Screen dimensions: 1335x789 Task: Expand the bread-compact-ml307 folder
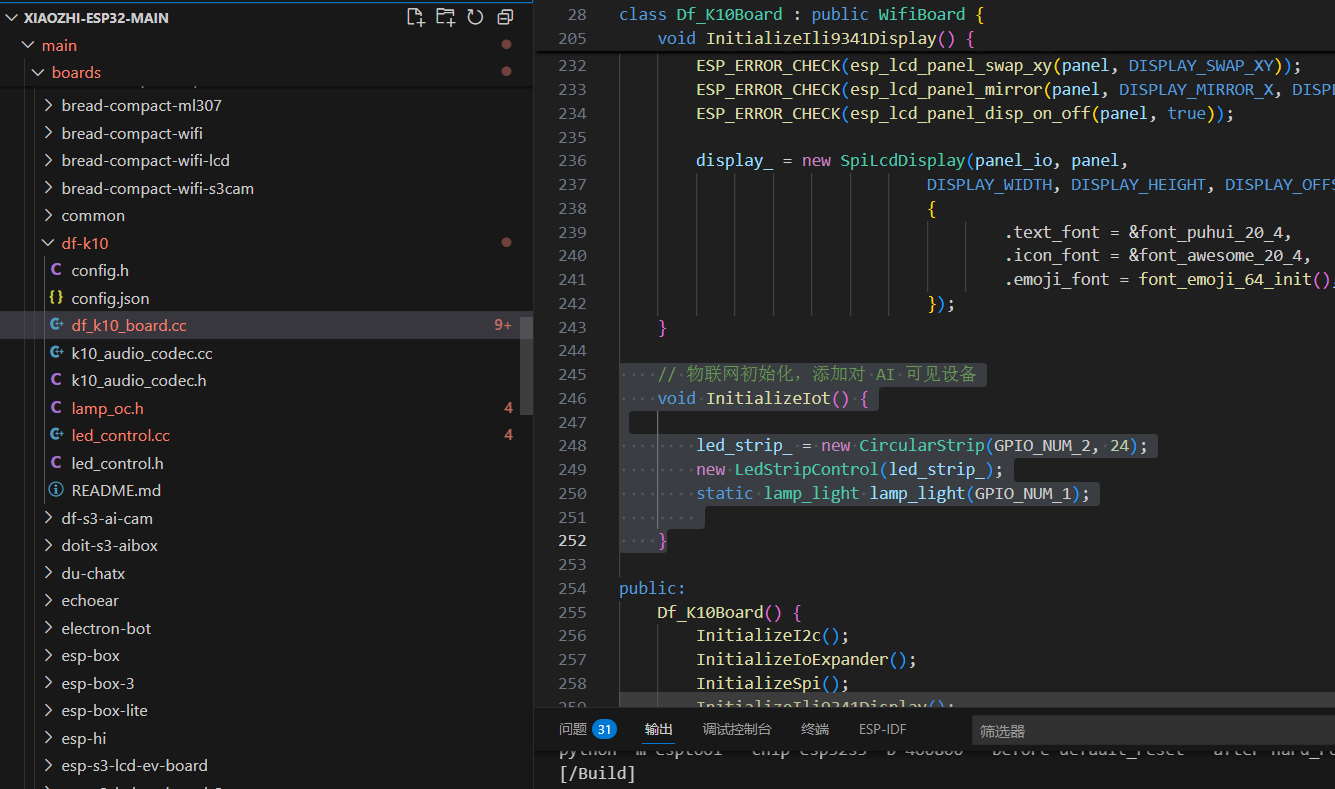[x=50, y=105]
